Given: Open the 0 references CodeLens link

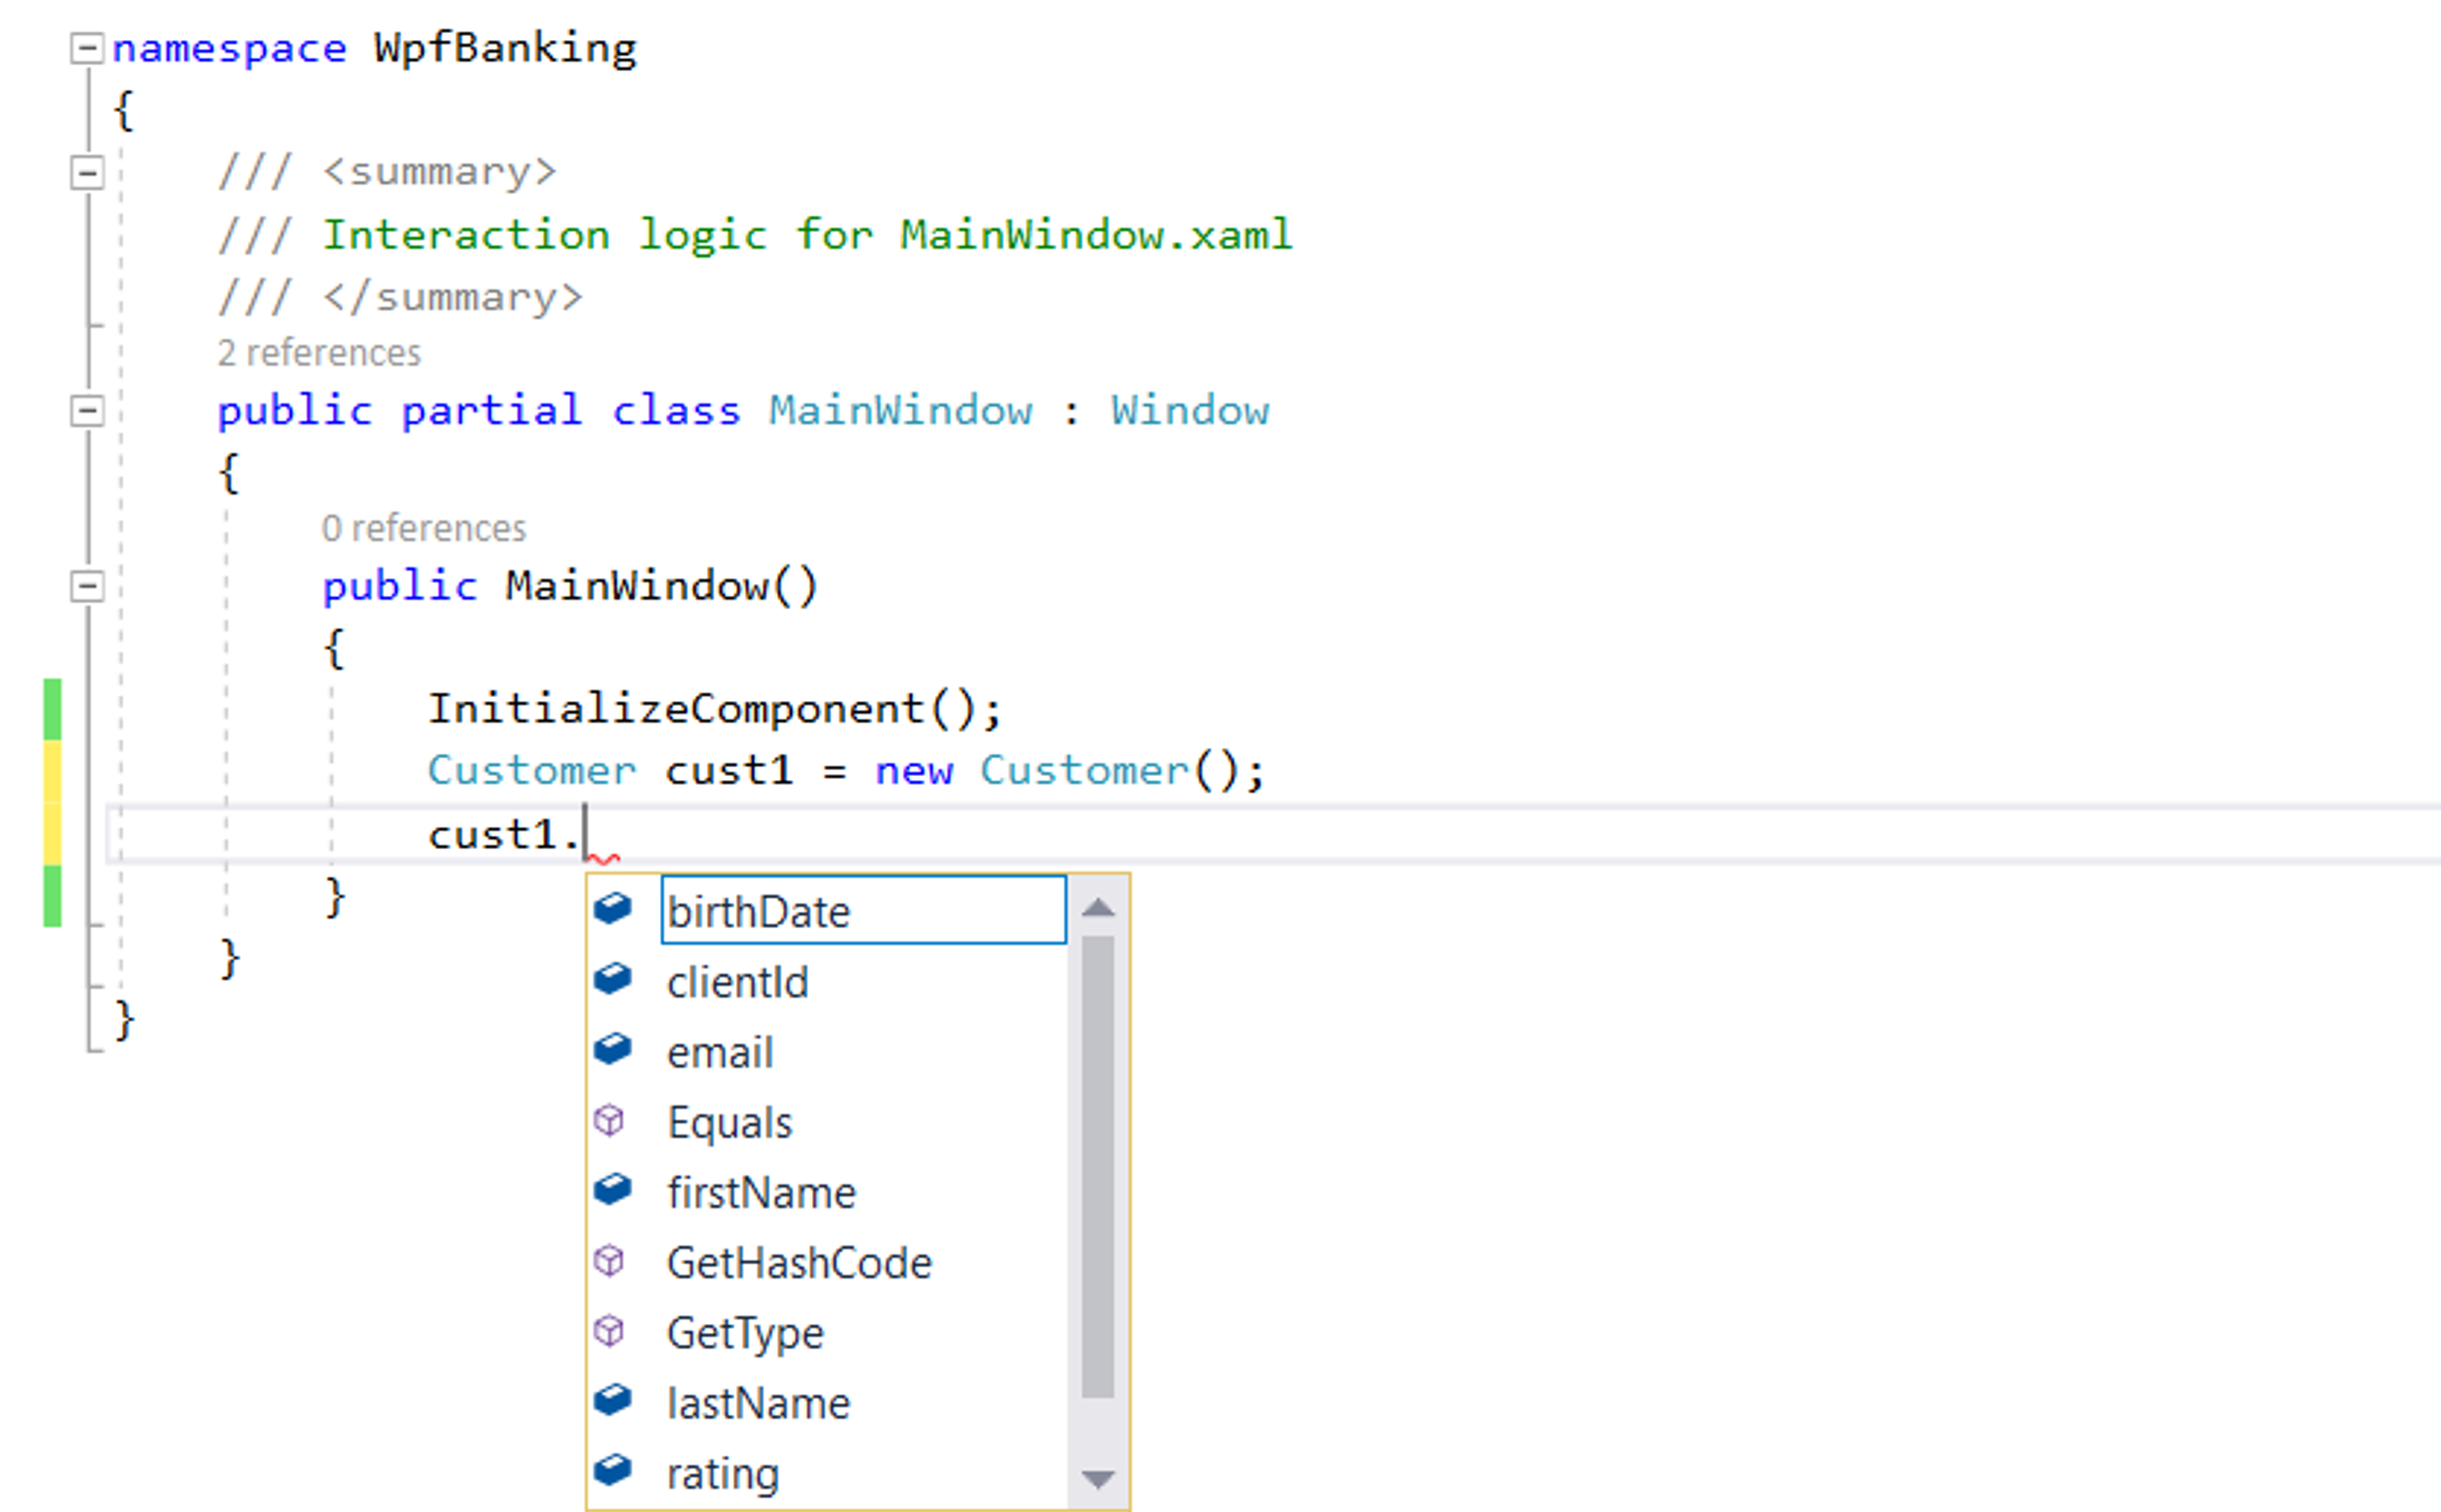Looking at the screenshot, I should pos(423,528).
